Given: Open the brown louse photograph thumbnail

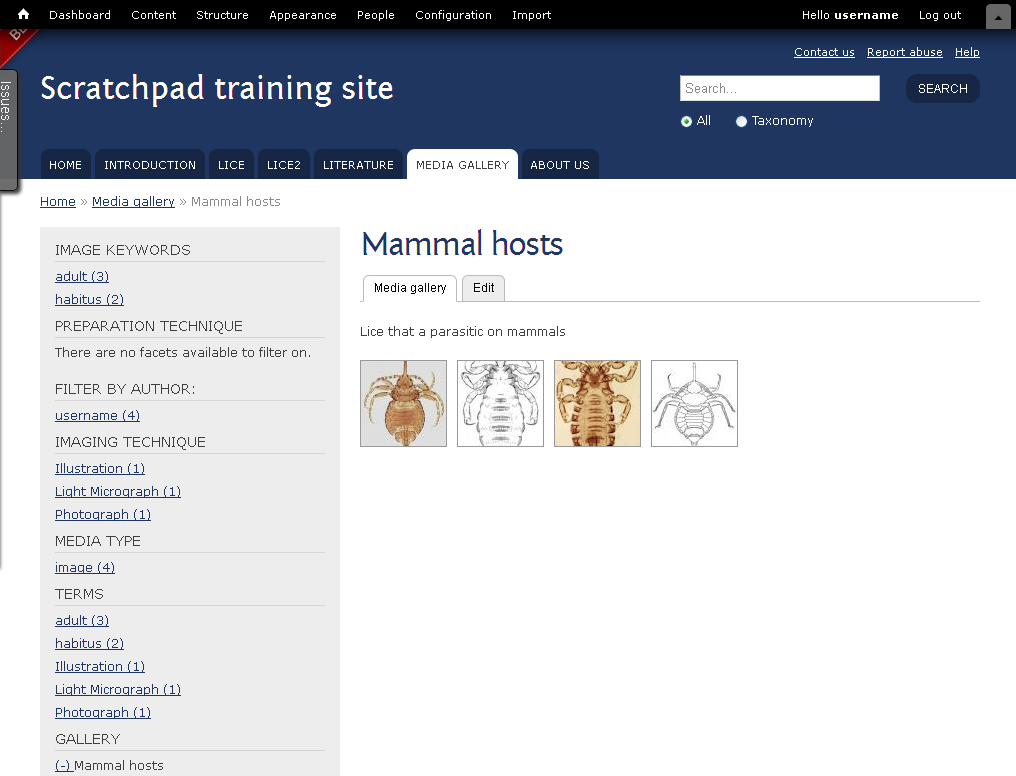Looking at the screenshot, I should click(x=403, y=404).
